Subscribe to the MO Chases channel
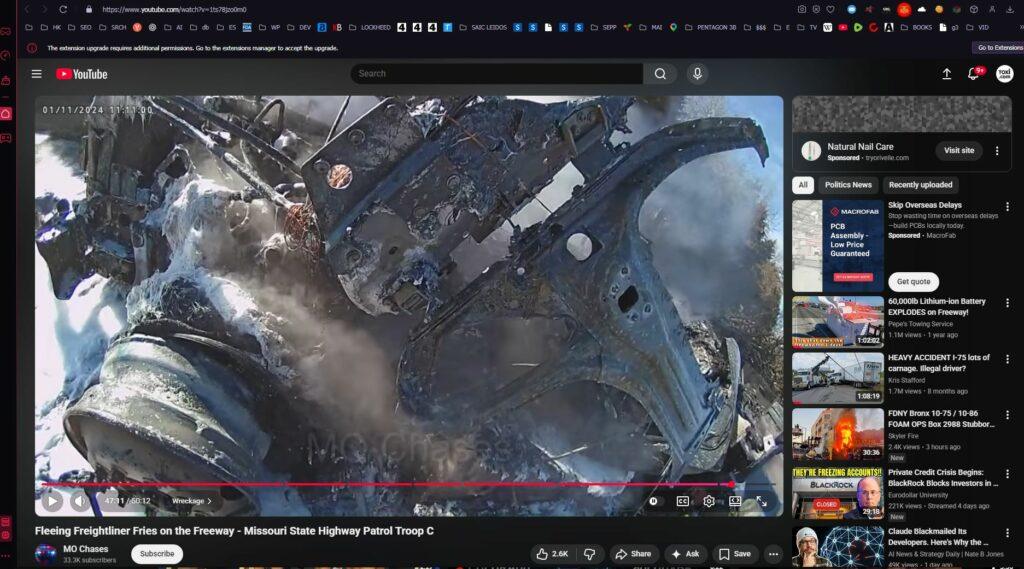Image resolution: width=1024 pixels, height=569 pixels. point(157,554)
